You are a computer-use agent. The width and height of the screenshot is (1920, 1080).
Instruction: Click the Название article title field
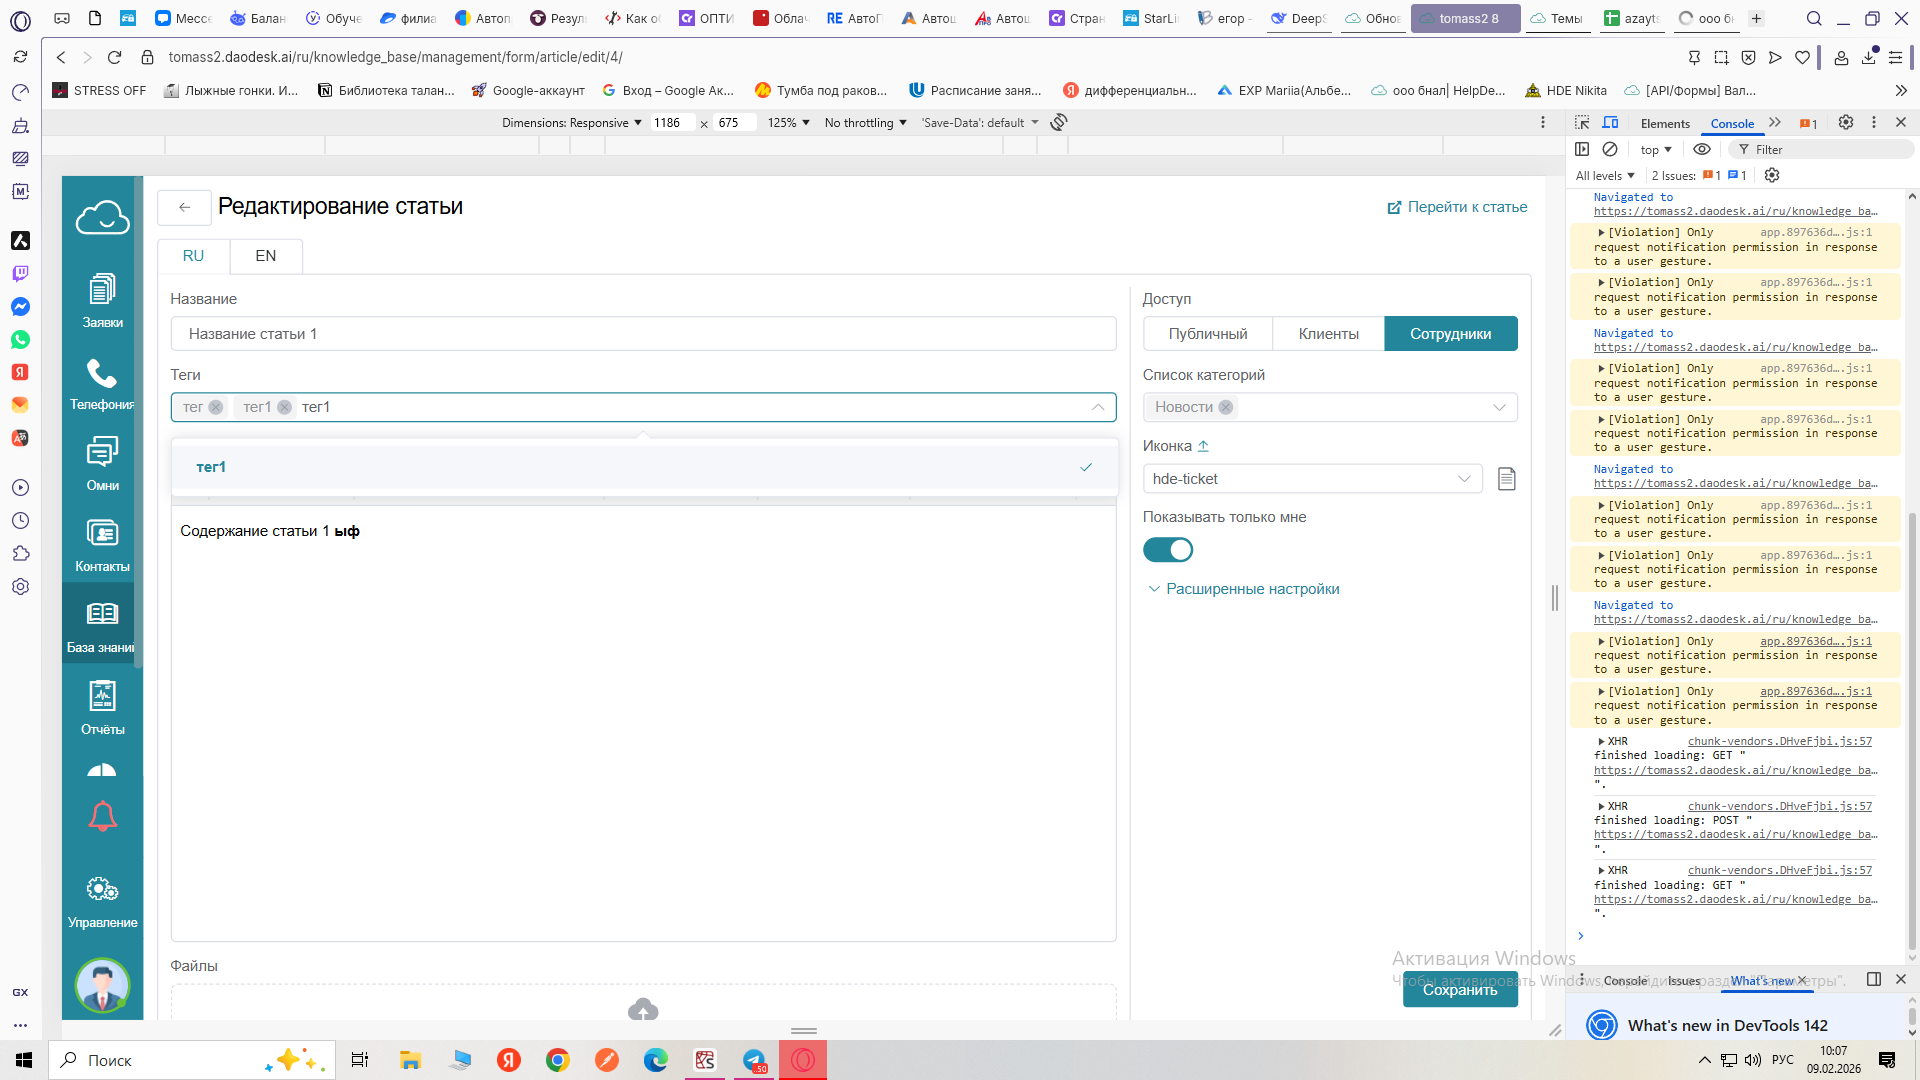(x=643, y=334)
